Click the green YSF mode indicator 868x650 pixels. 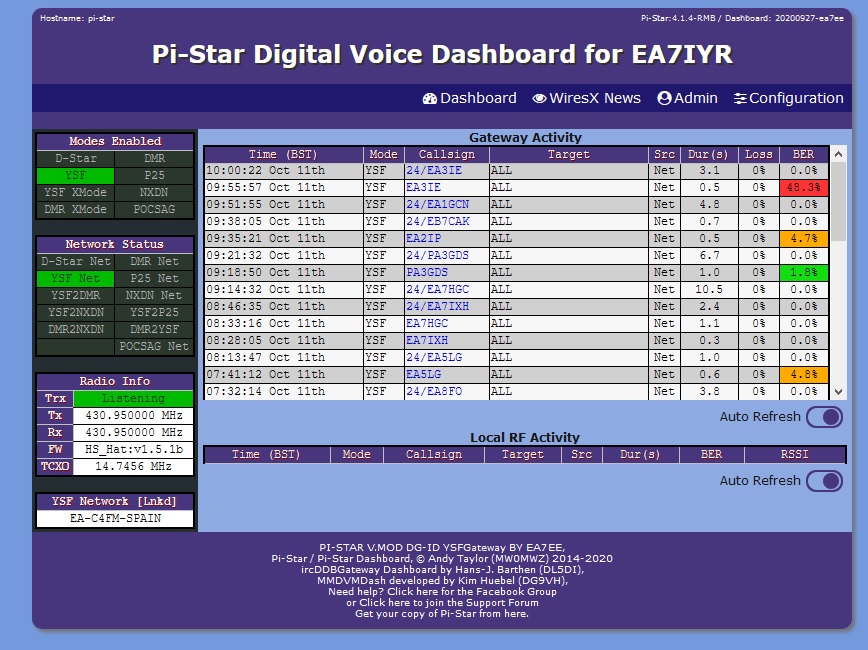pyautogui.click(x=75, y=176)
